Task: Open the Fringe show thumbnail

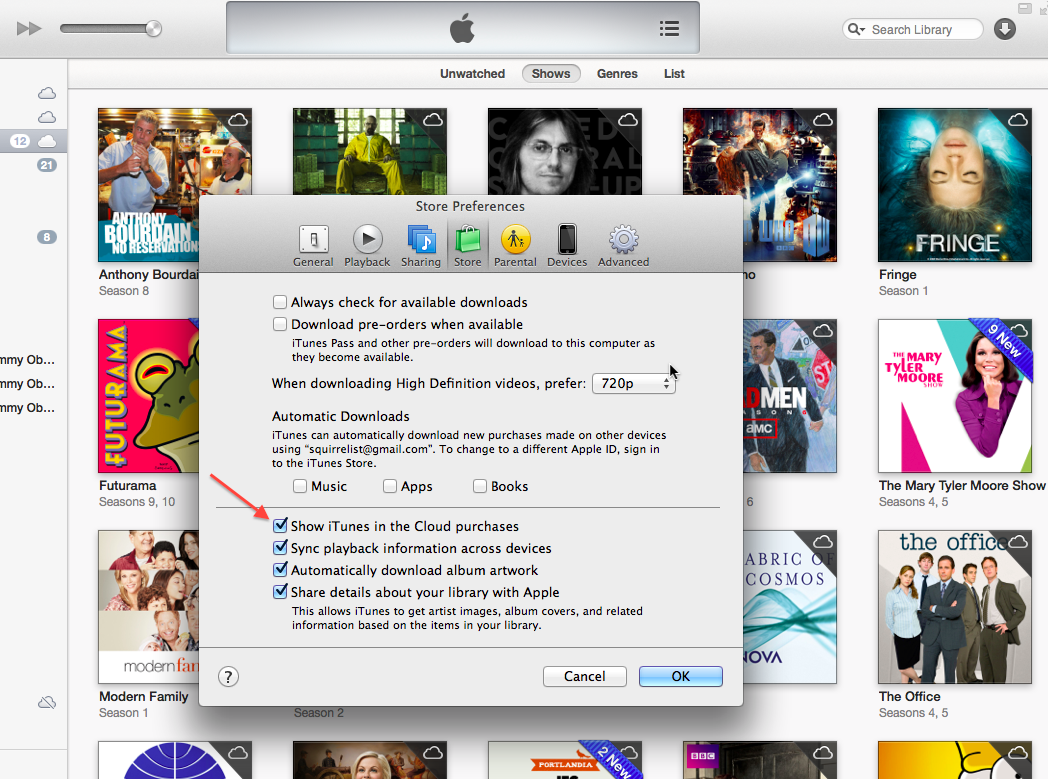Action: tap(954, 185)
